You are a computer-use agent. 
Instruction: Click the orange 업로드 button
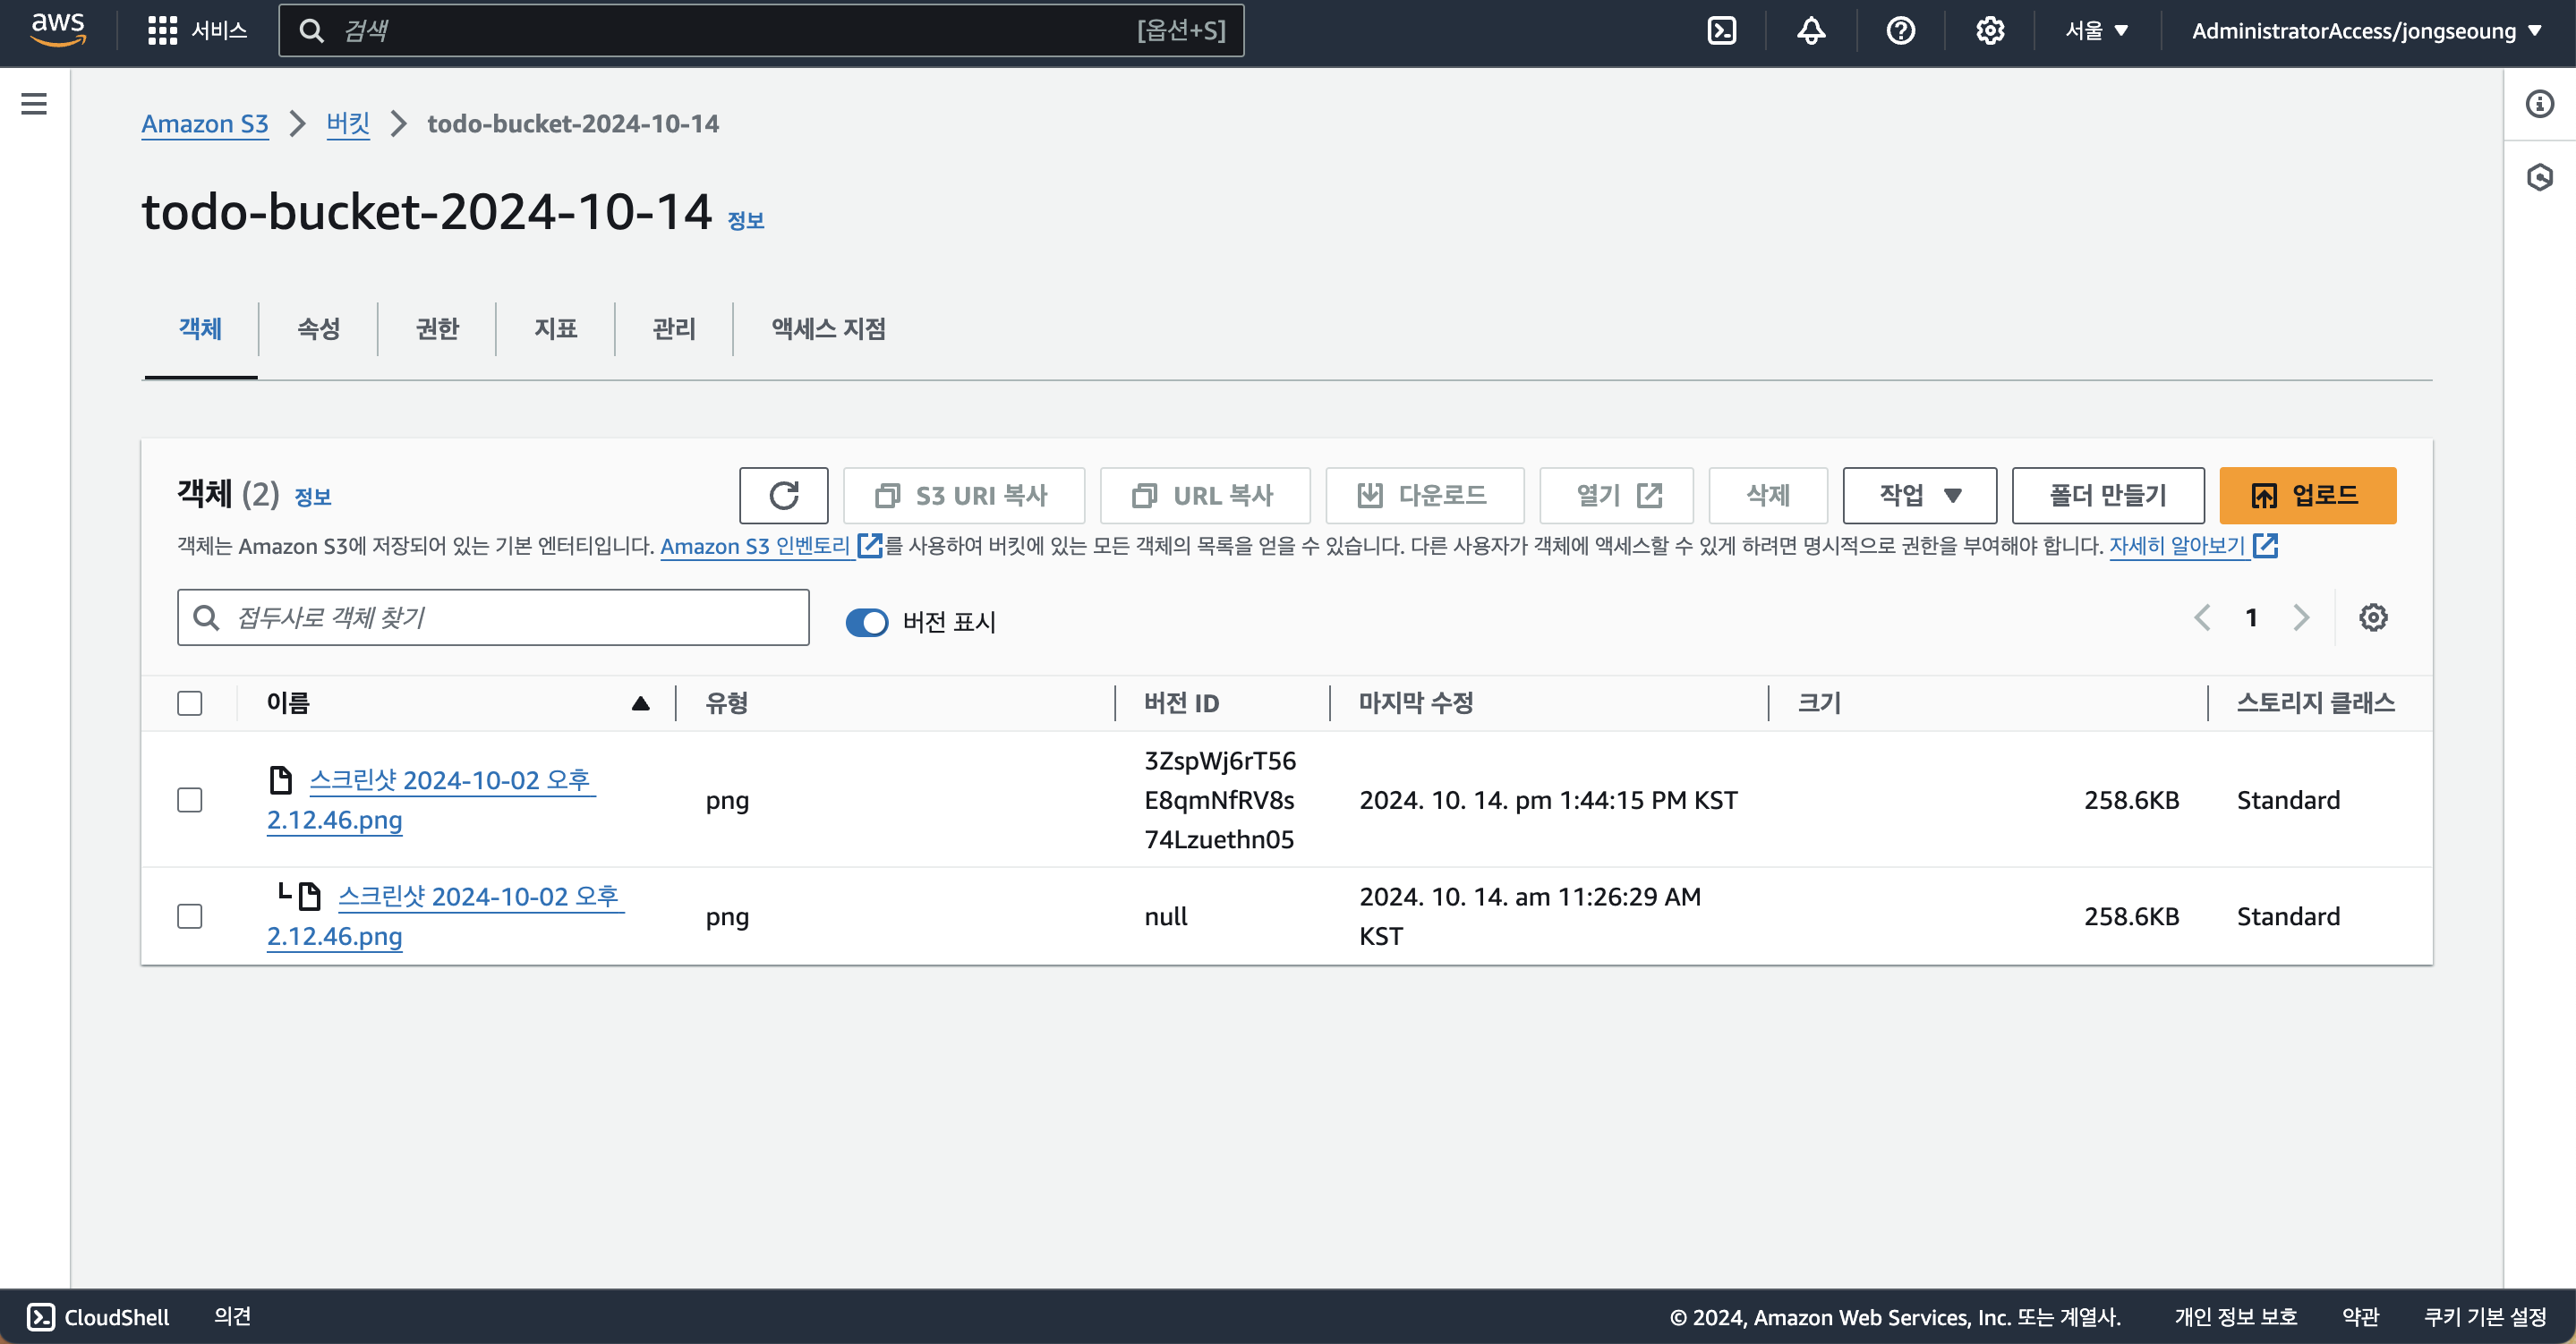pos(2306,495)
